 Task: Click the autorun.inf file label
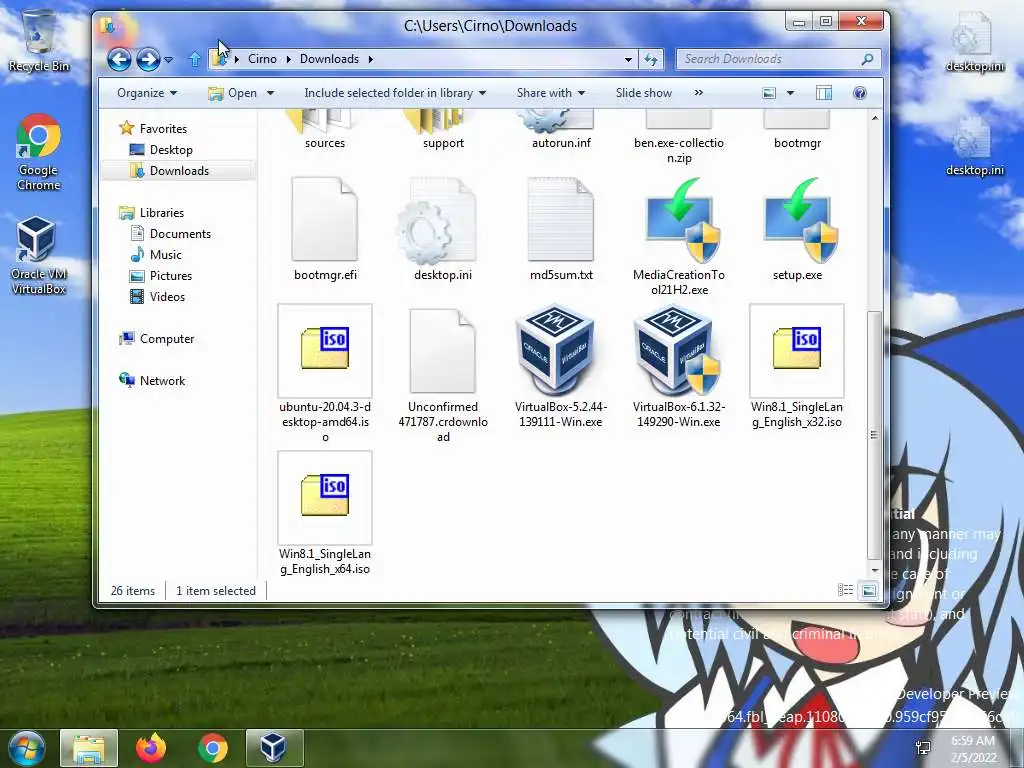(x=561, y=143)
